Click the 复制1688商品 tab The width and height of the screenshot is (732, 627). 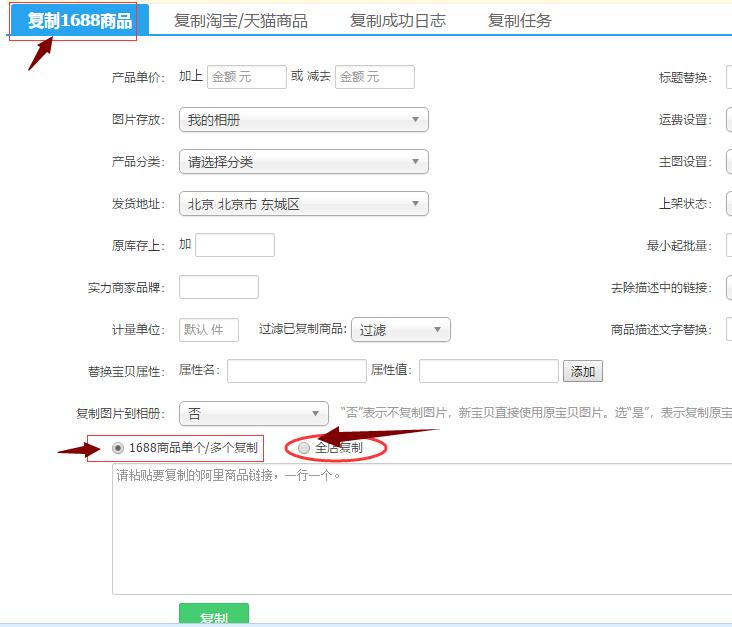point(79,21)
